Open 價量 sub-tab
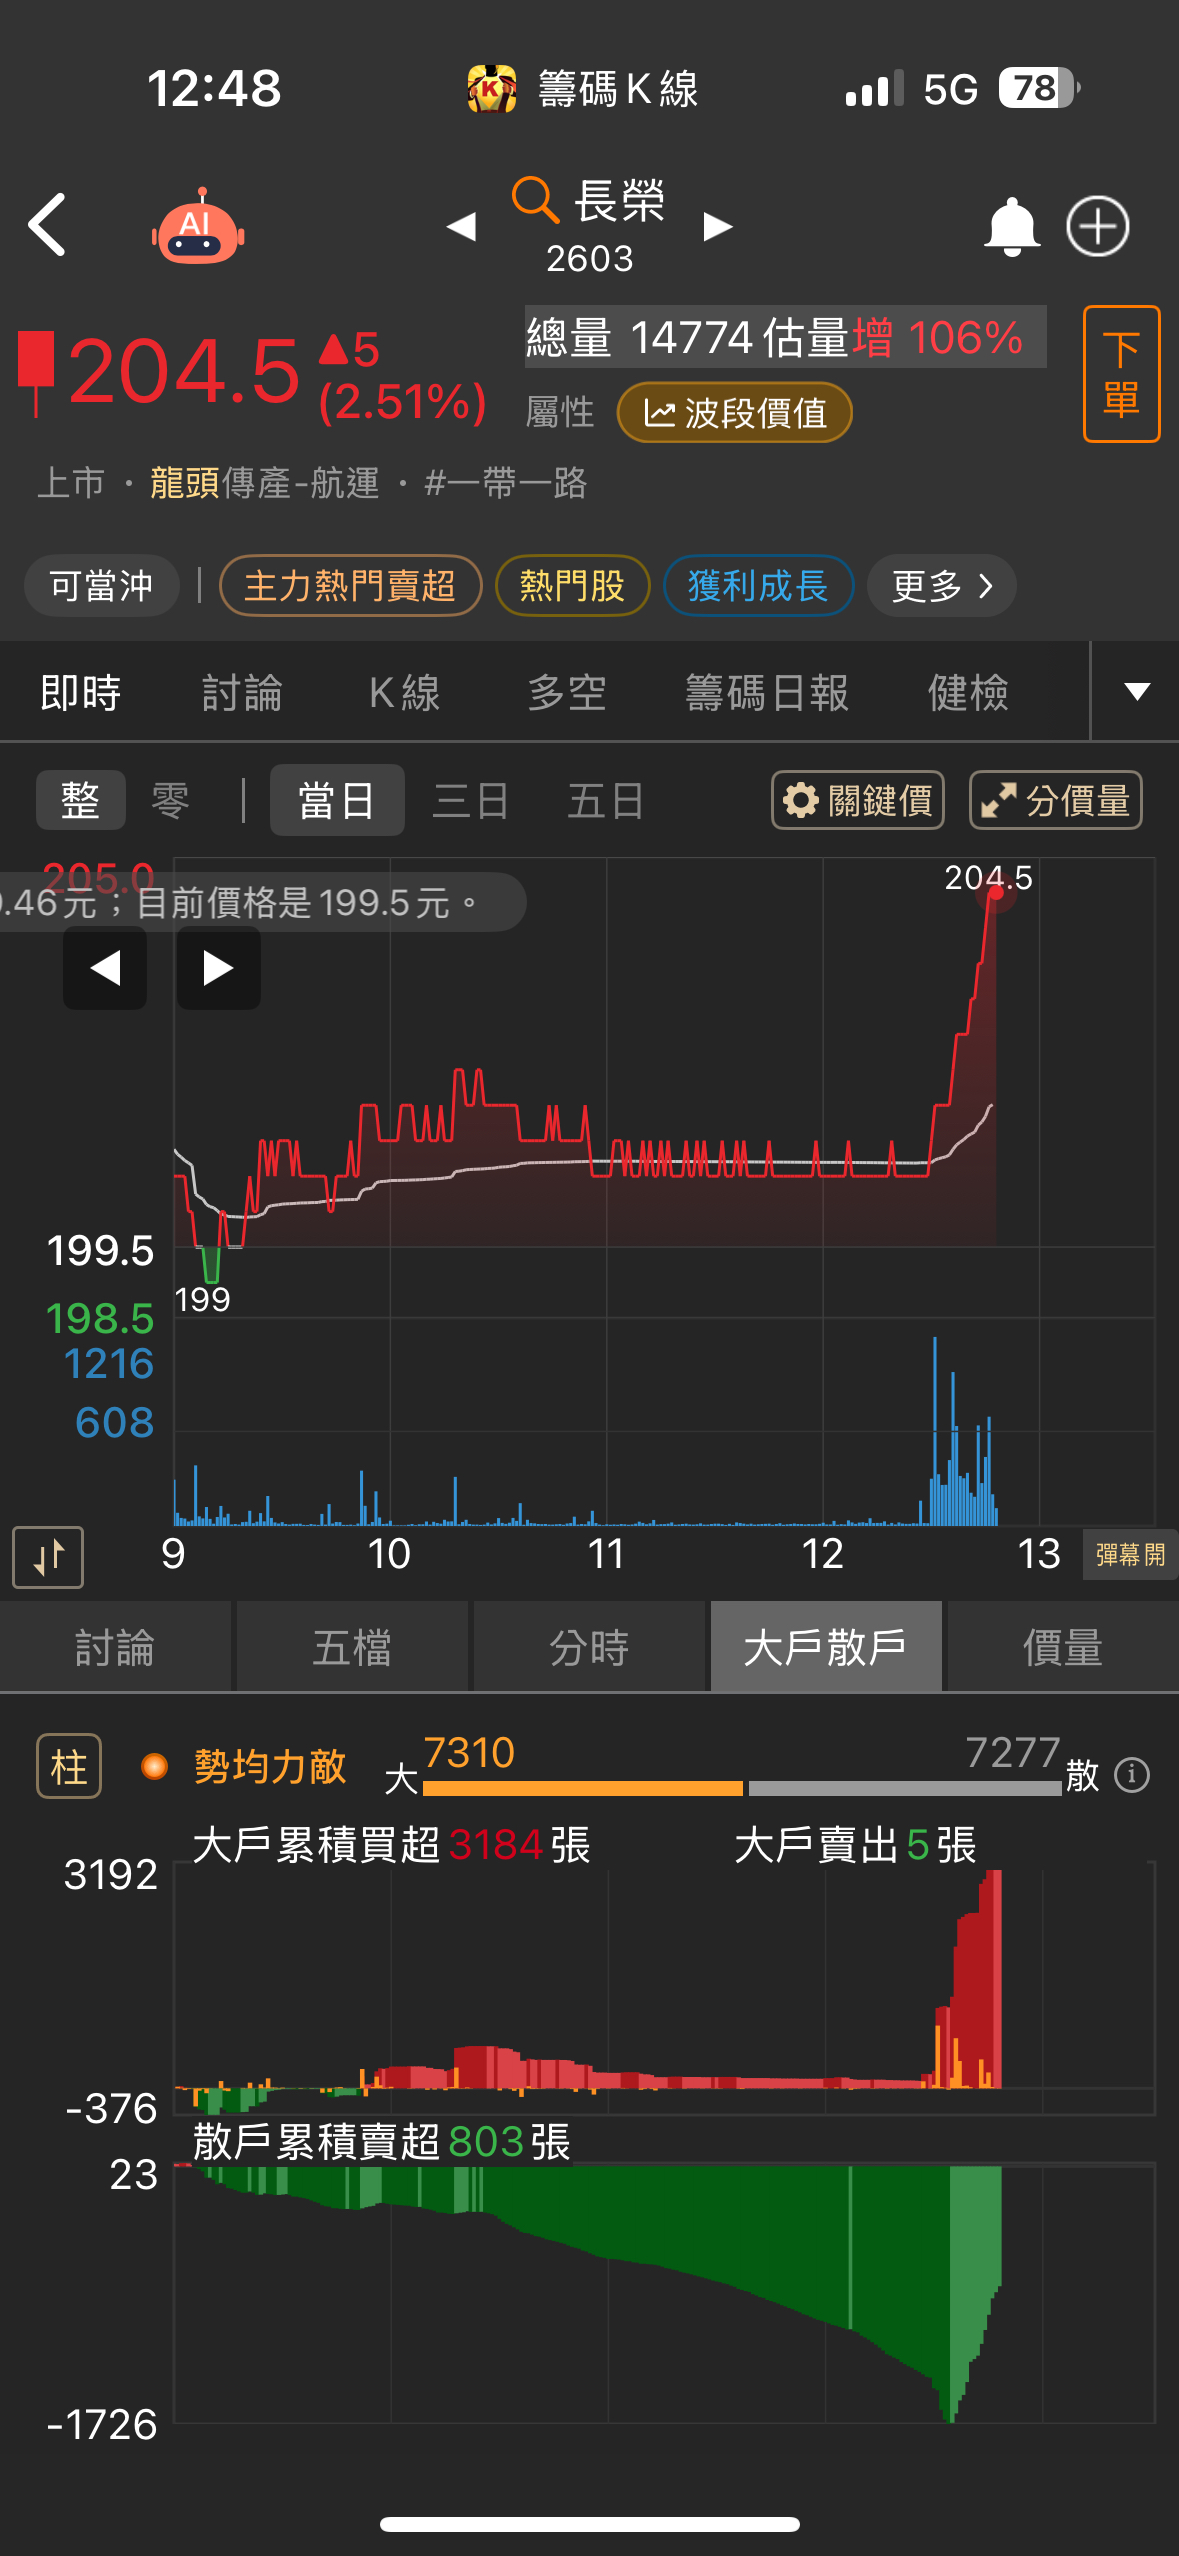 pos(1063,1647)
